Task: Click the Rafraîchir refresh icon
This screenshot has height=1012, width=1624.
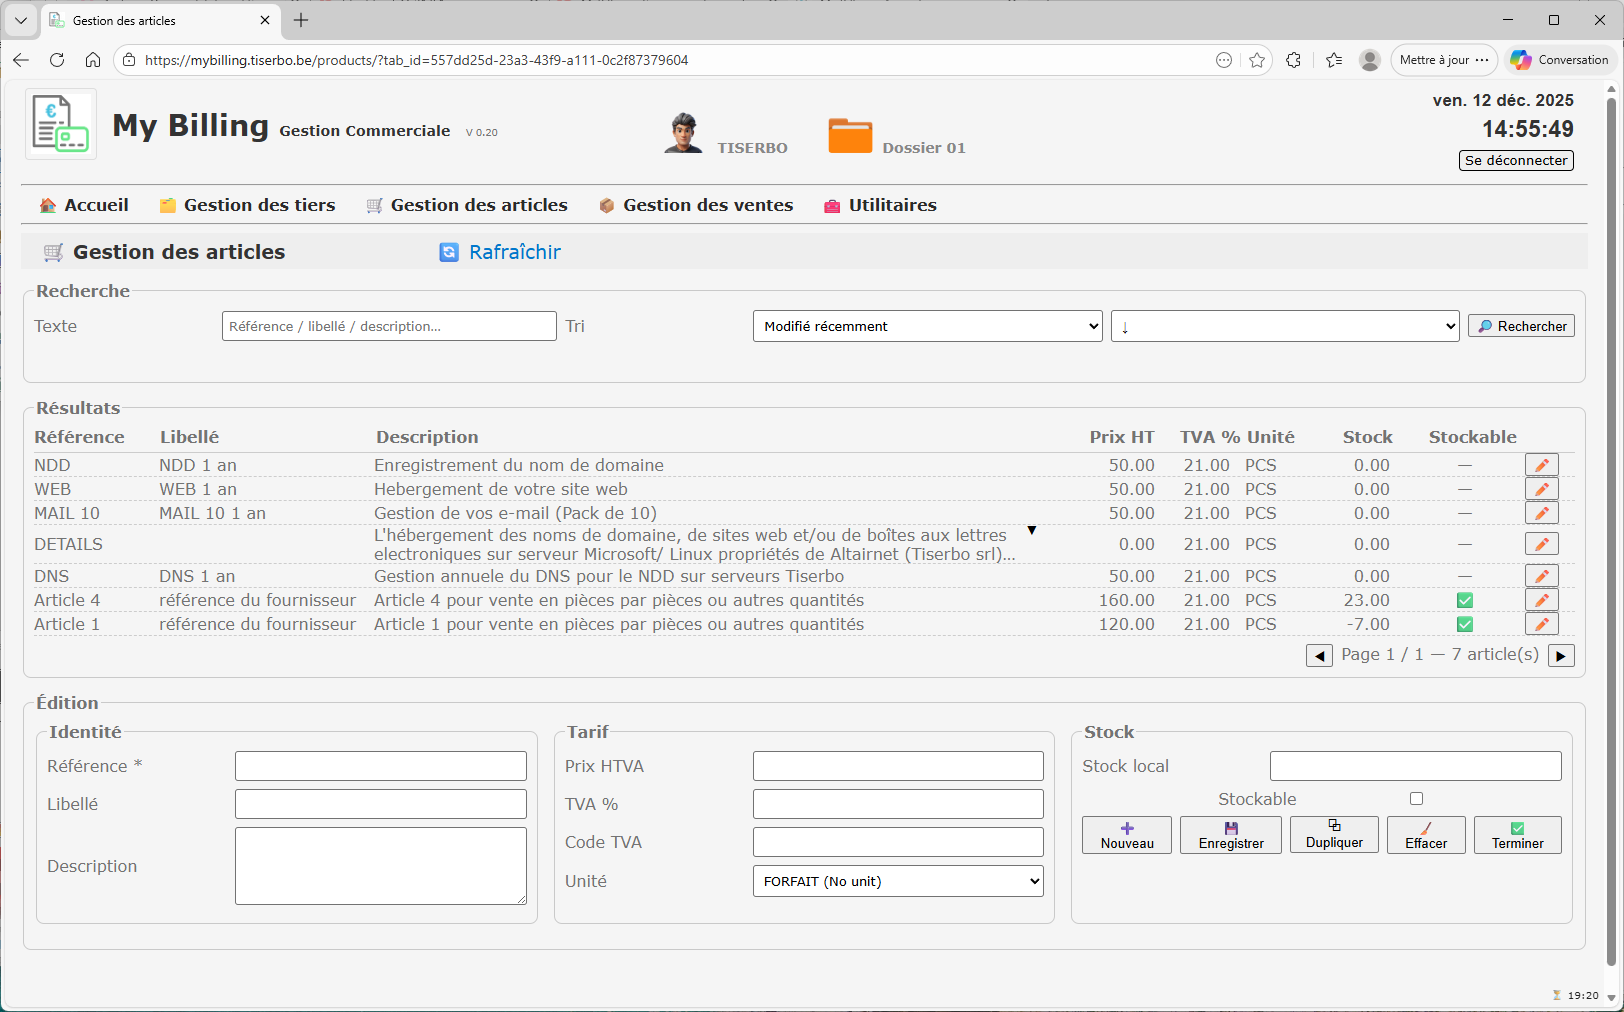Action: [x=447, y=252]
